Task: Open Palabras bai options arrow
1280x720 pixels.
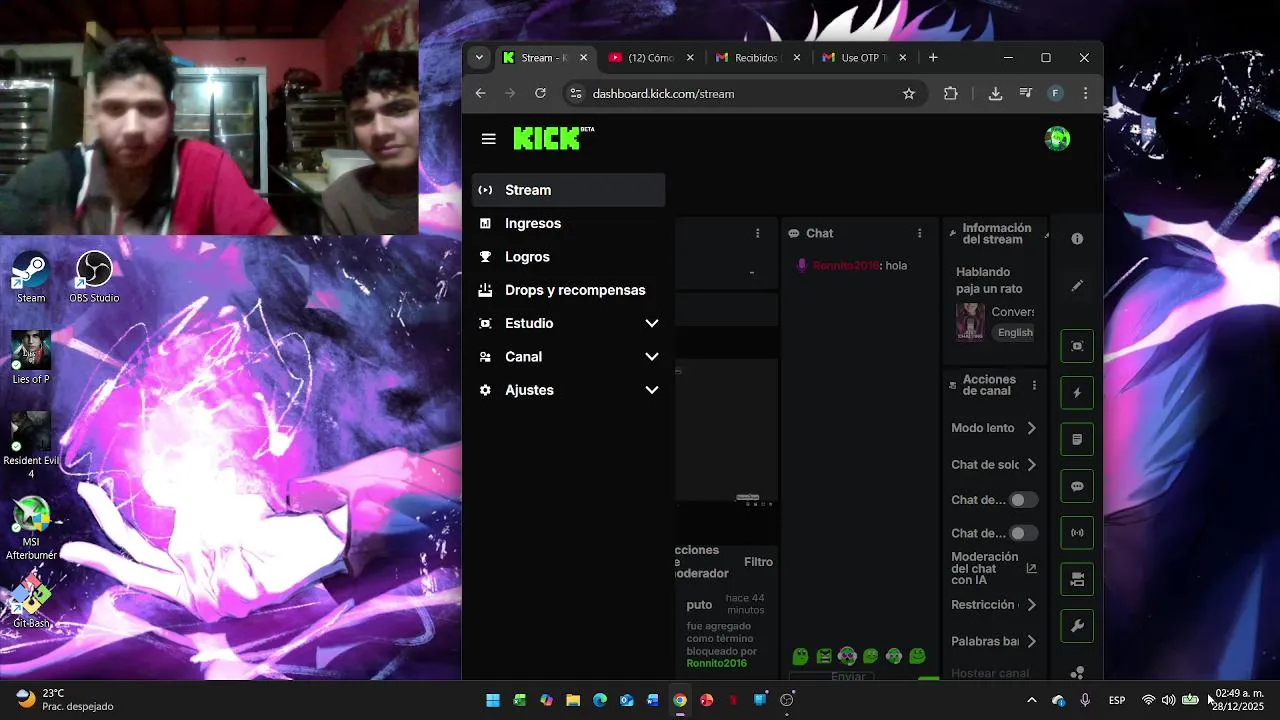Action: tap(1031, 642)
